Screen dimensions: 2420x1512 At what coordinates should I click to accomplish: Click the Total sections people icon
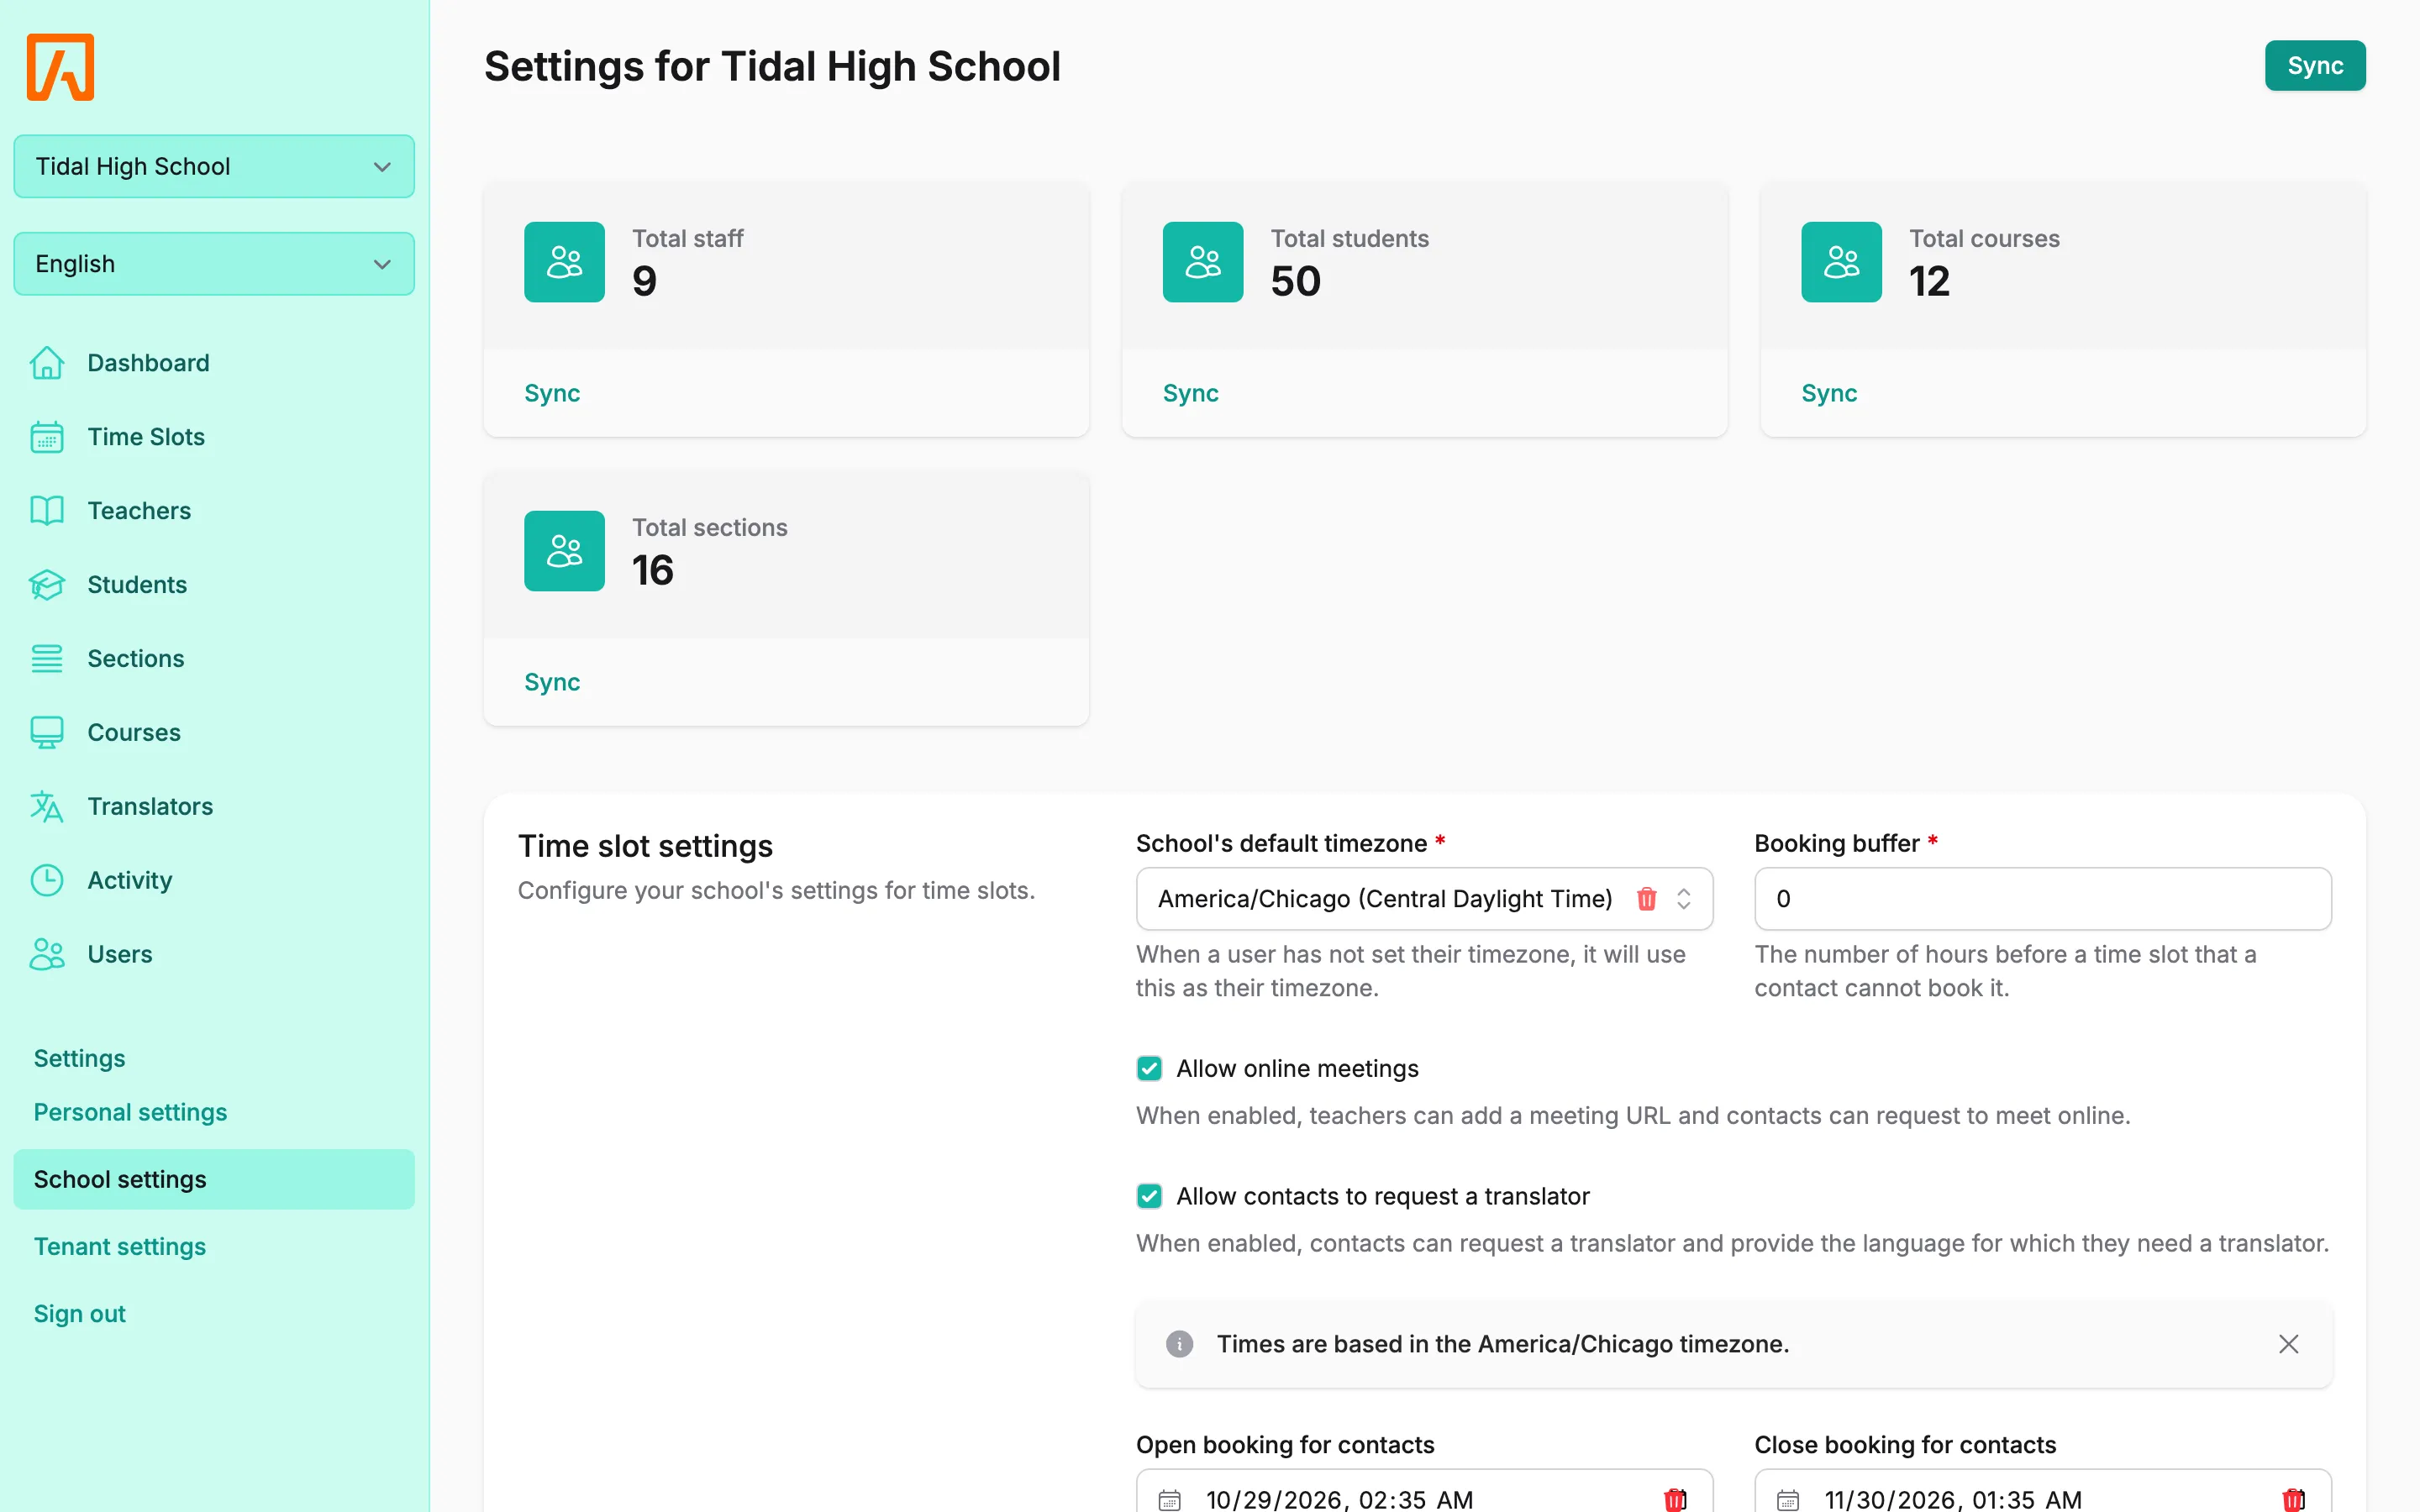click(x=564, y=551)
